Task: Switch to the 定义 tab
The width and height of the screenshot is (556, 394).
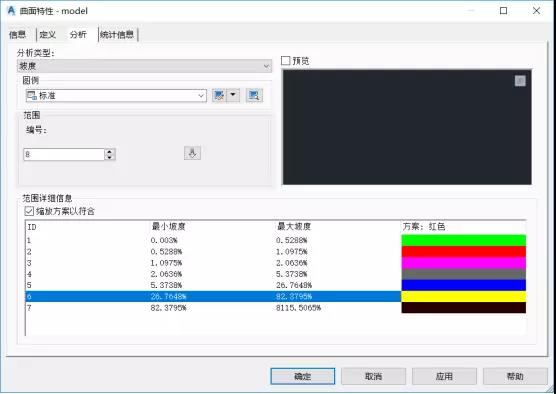Action: point(48,34)
